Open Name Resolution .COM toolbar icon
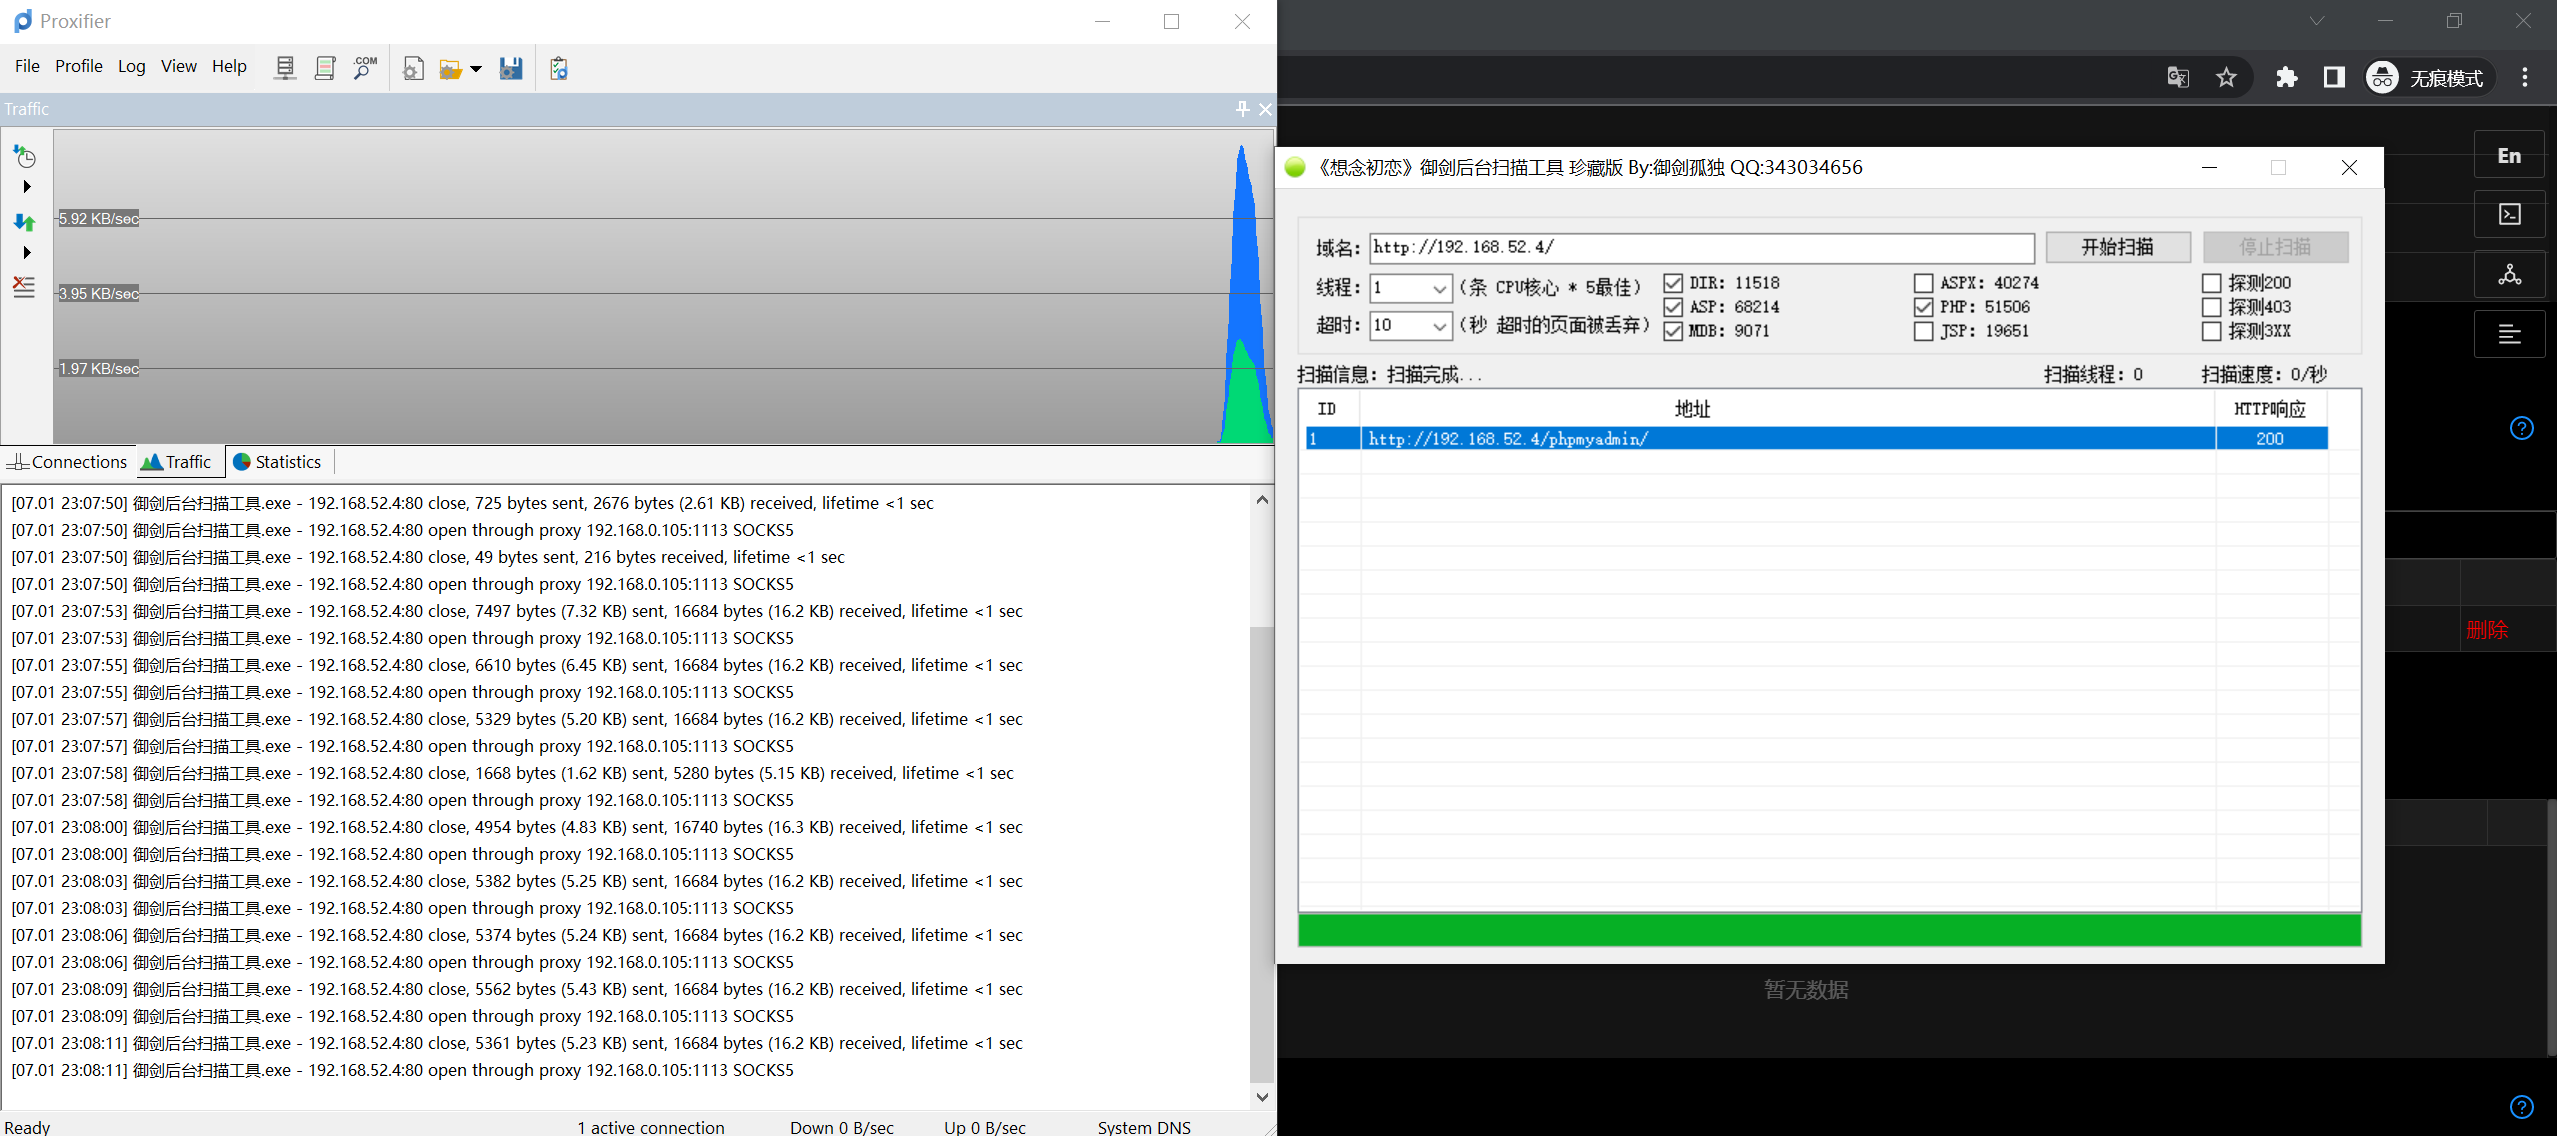 tap(365, 68)
